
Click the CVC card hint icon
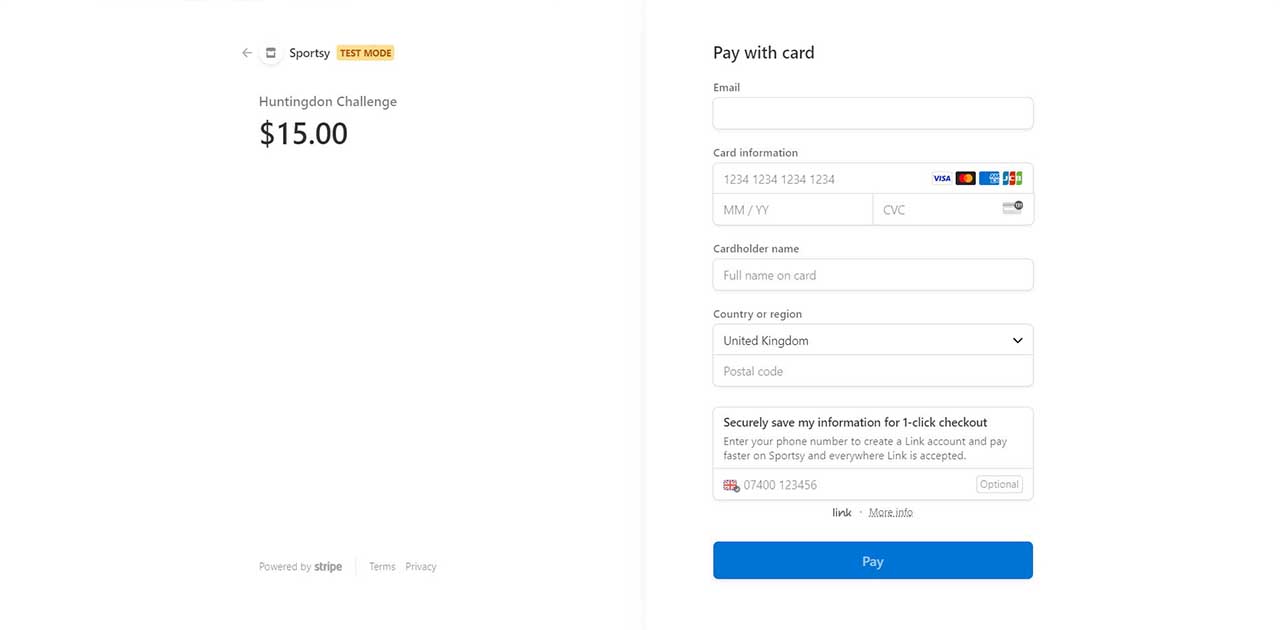click(1012, 208)
